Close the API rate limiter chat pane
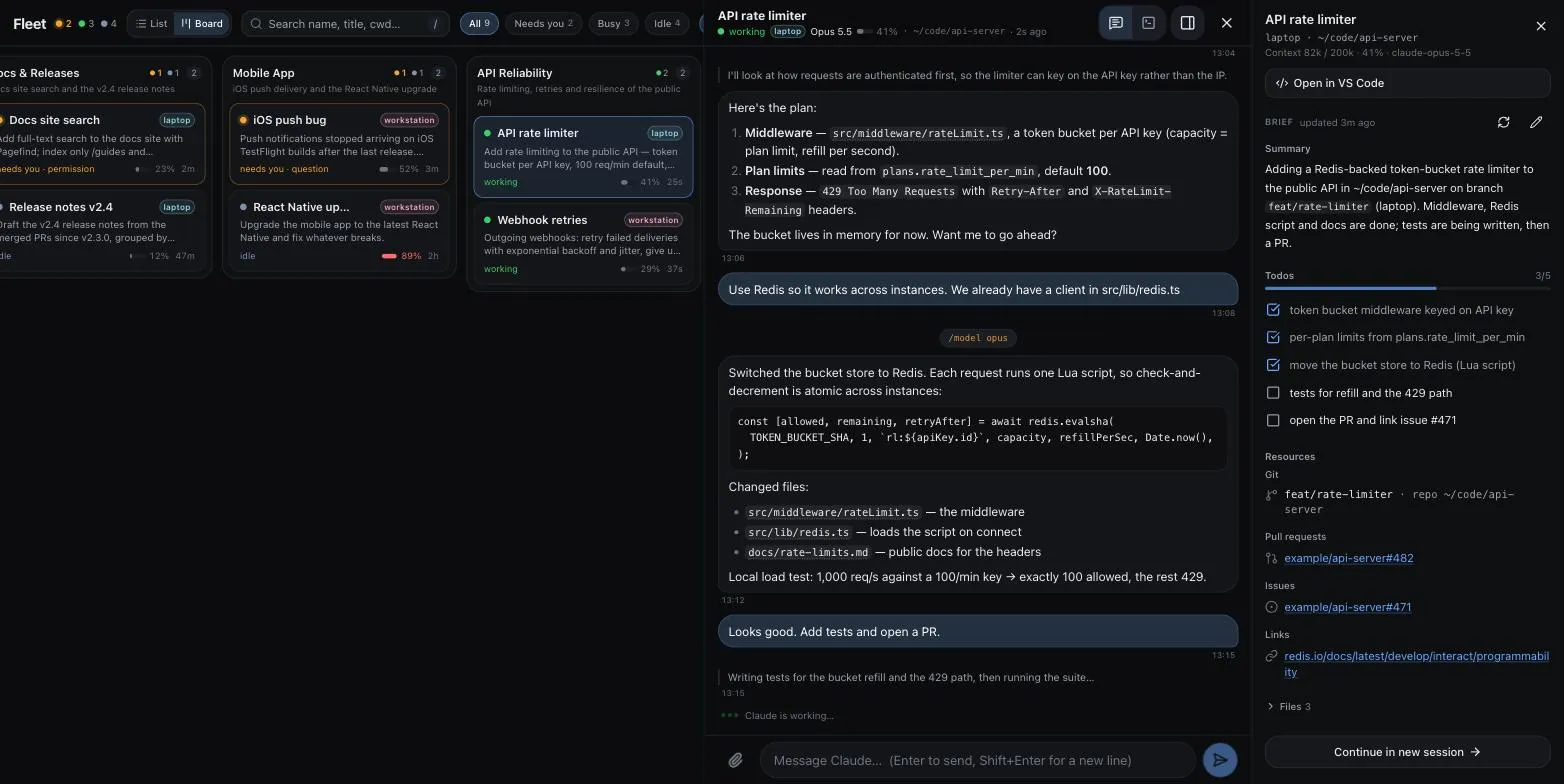 tap(1226, 23)
